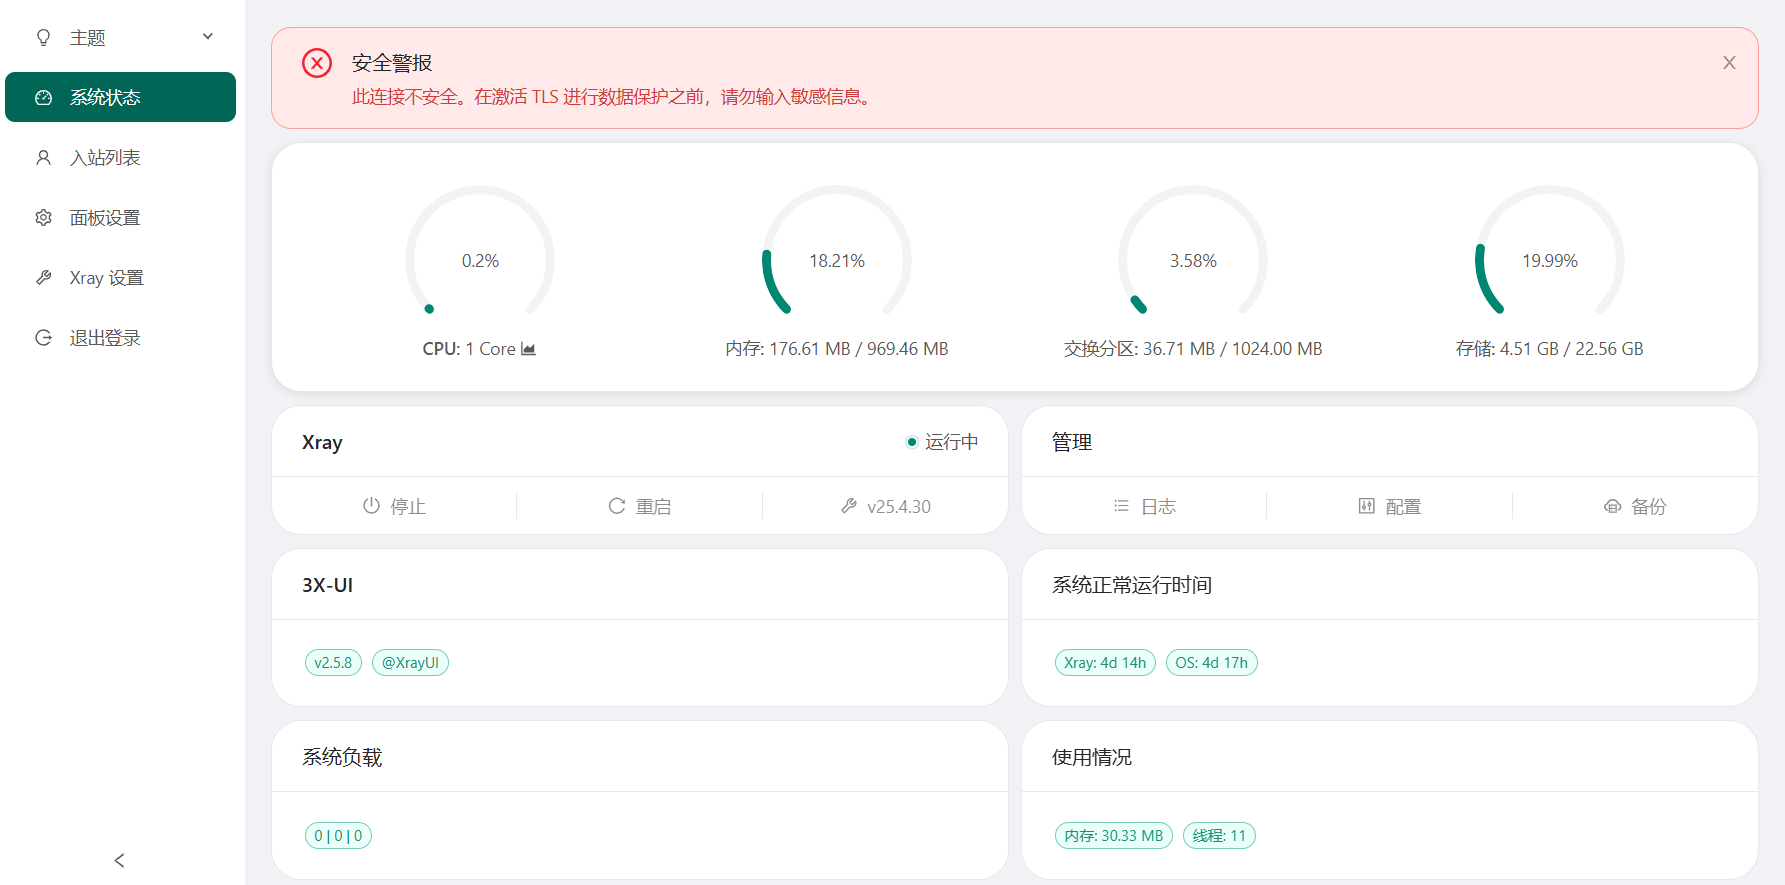Click the user icon beside 入站列表
The image size is (1785, 885).
click(43, 157)
